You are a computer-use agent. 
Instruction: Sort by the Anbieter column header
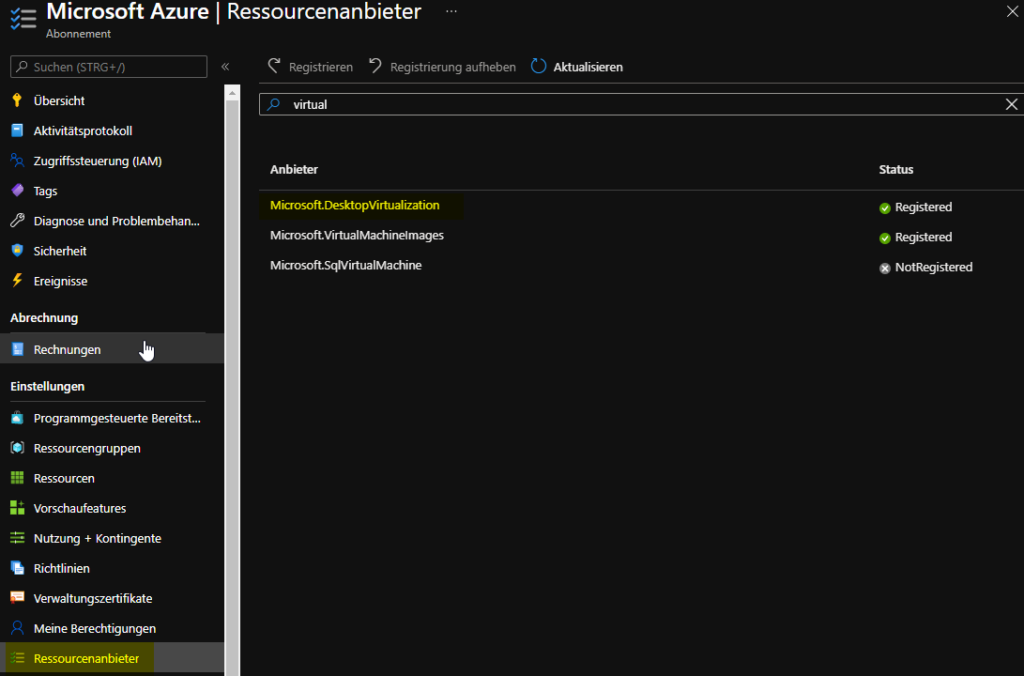(294, 169)
